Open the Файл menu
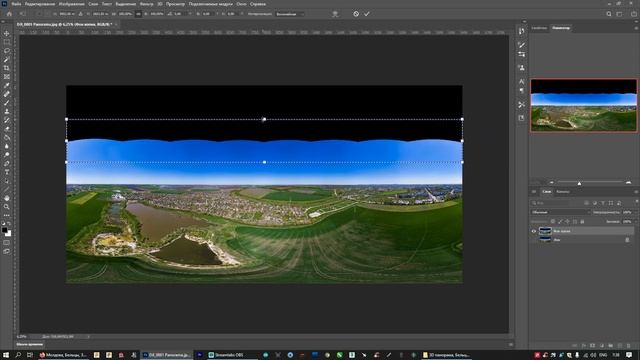This screenshot has height=360, width=640. point(16,4)
